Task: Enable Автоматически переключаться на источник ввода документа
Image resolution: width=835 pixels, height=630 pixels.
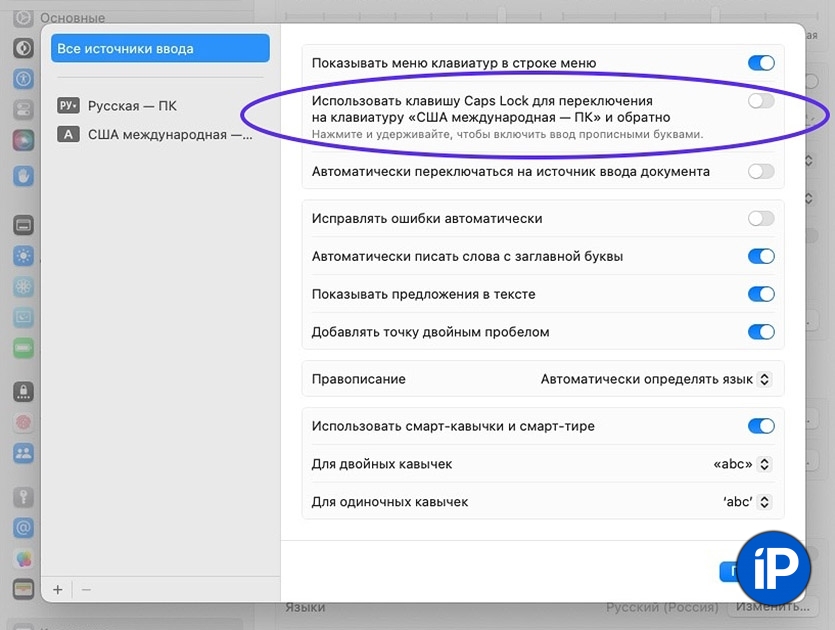Action: pos(761,171)
